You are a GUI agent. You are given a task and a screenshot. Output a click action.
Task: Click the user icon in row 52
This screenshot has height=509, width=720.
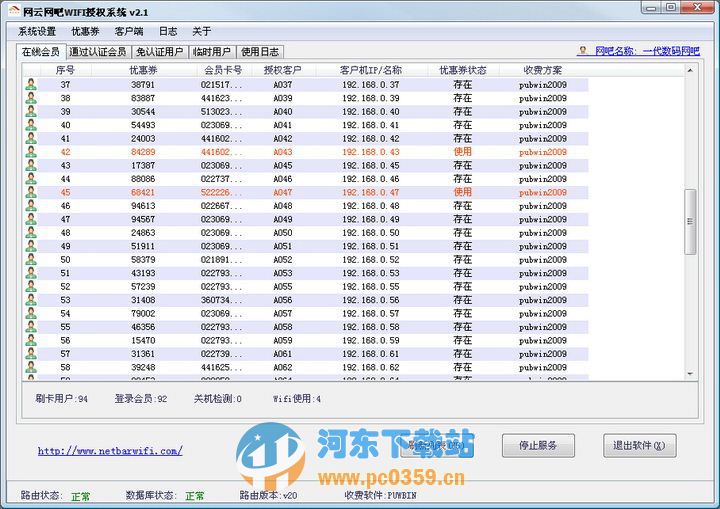(x=31, y=286)
